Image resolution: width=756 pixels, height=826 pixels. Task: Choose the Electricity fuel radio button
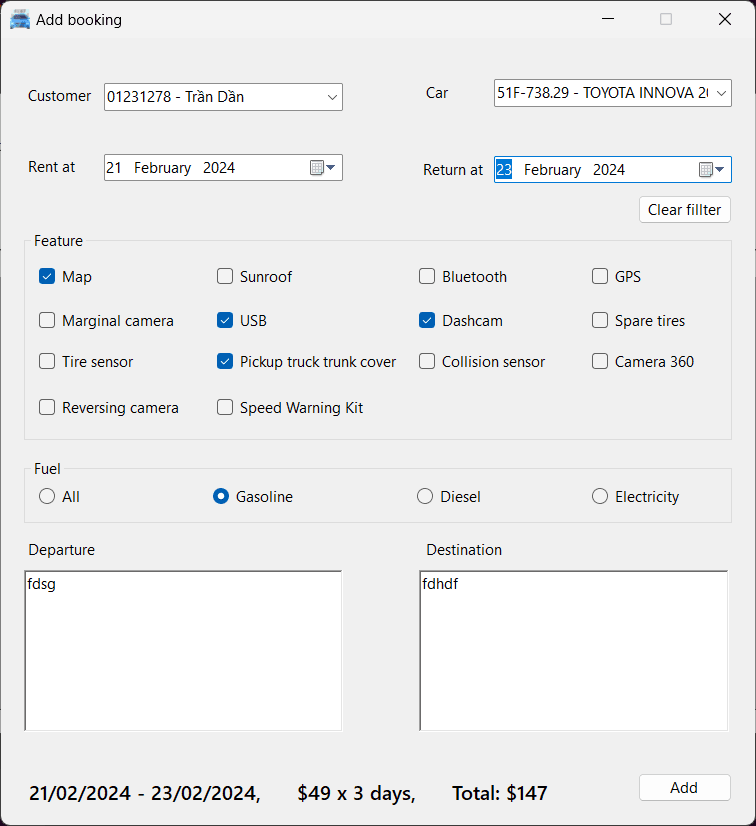coord(600,496)
